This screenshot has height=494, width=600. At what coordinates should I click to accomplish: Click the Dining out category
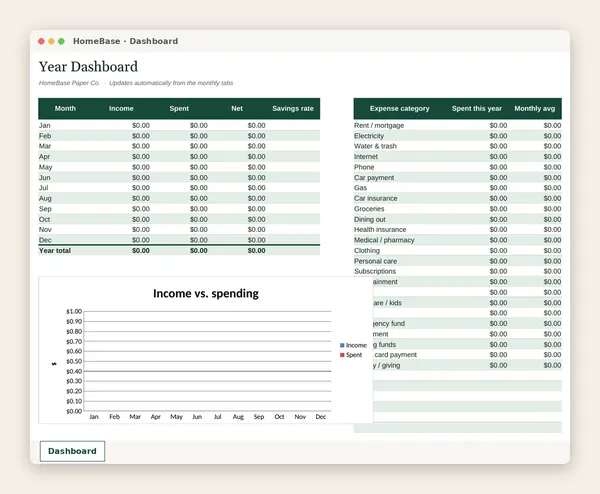[370, 219]
